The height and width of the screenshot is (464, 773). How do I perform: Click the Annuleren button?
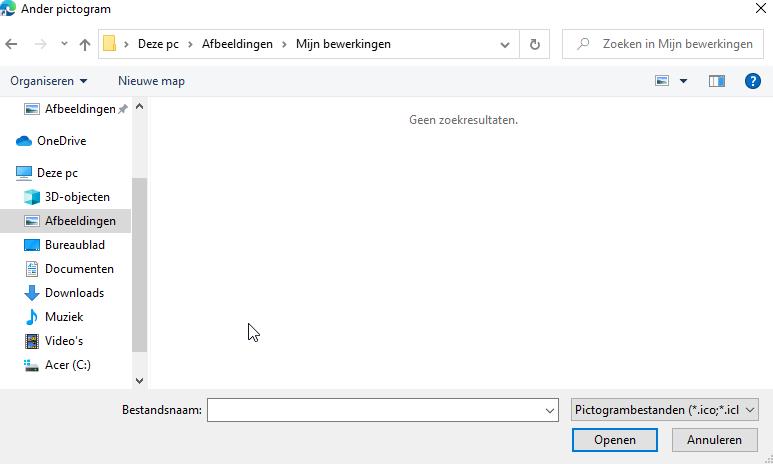(714, 440)
